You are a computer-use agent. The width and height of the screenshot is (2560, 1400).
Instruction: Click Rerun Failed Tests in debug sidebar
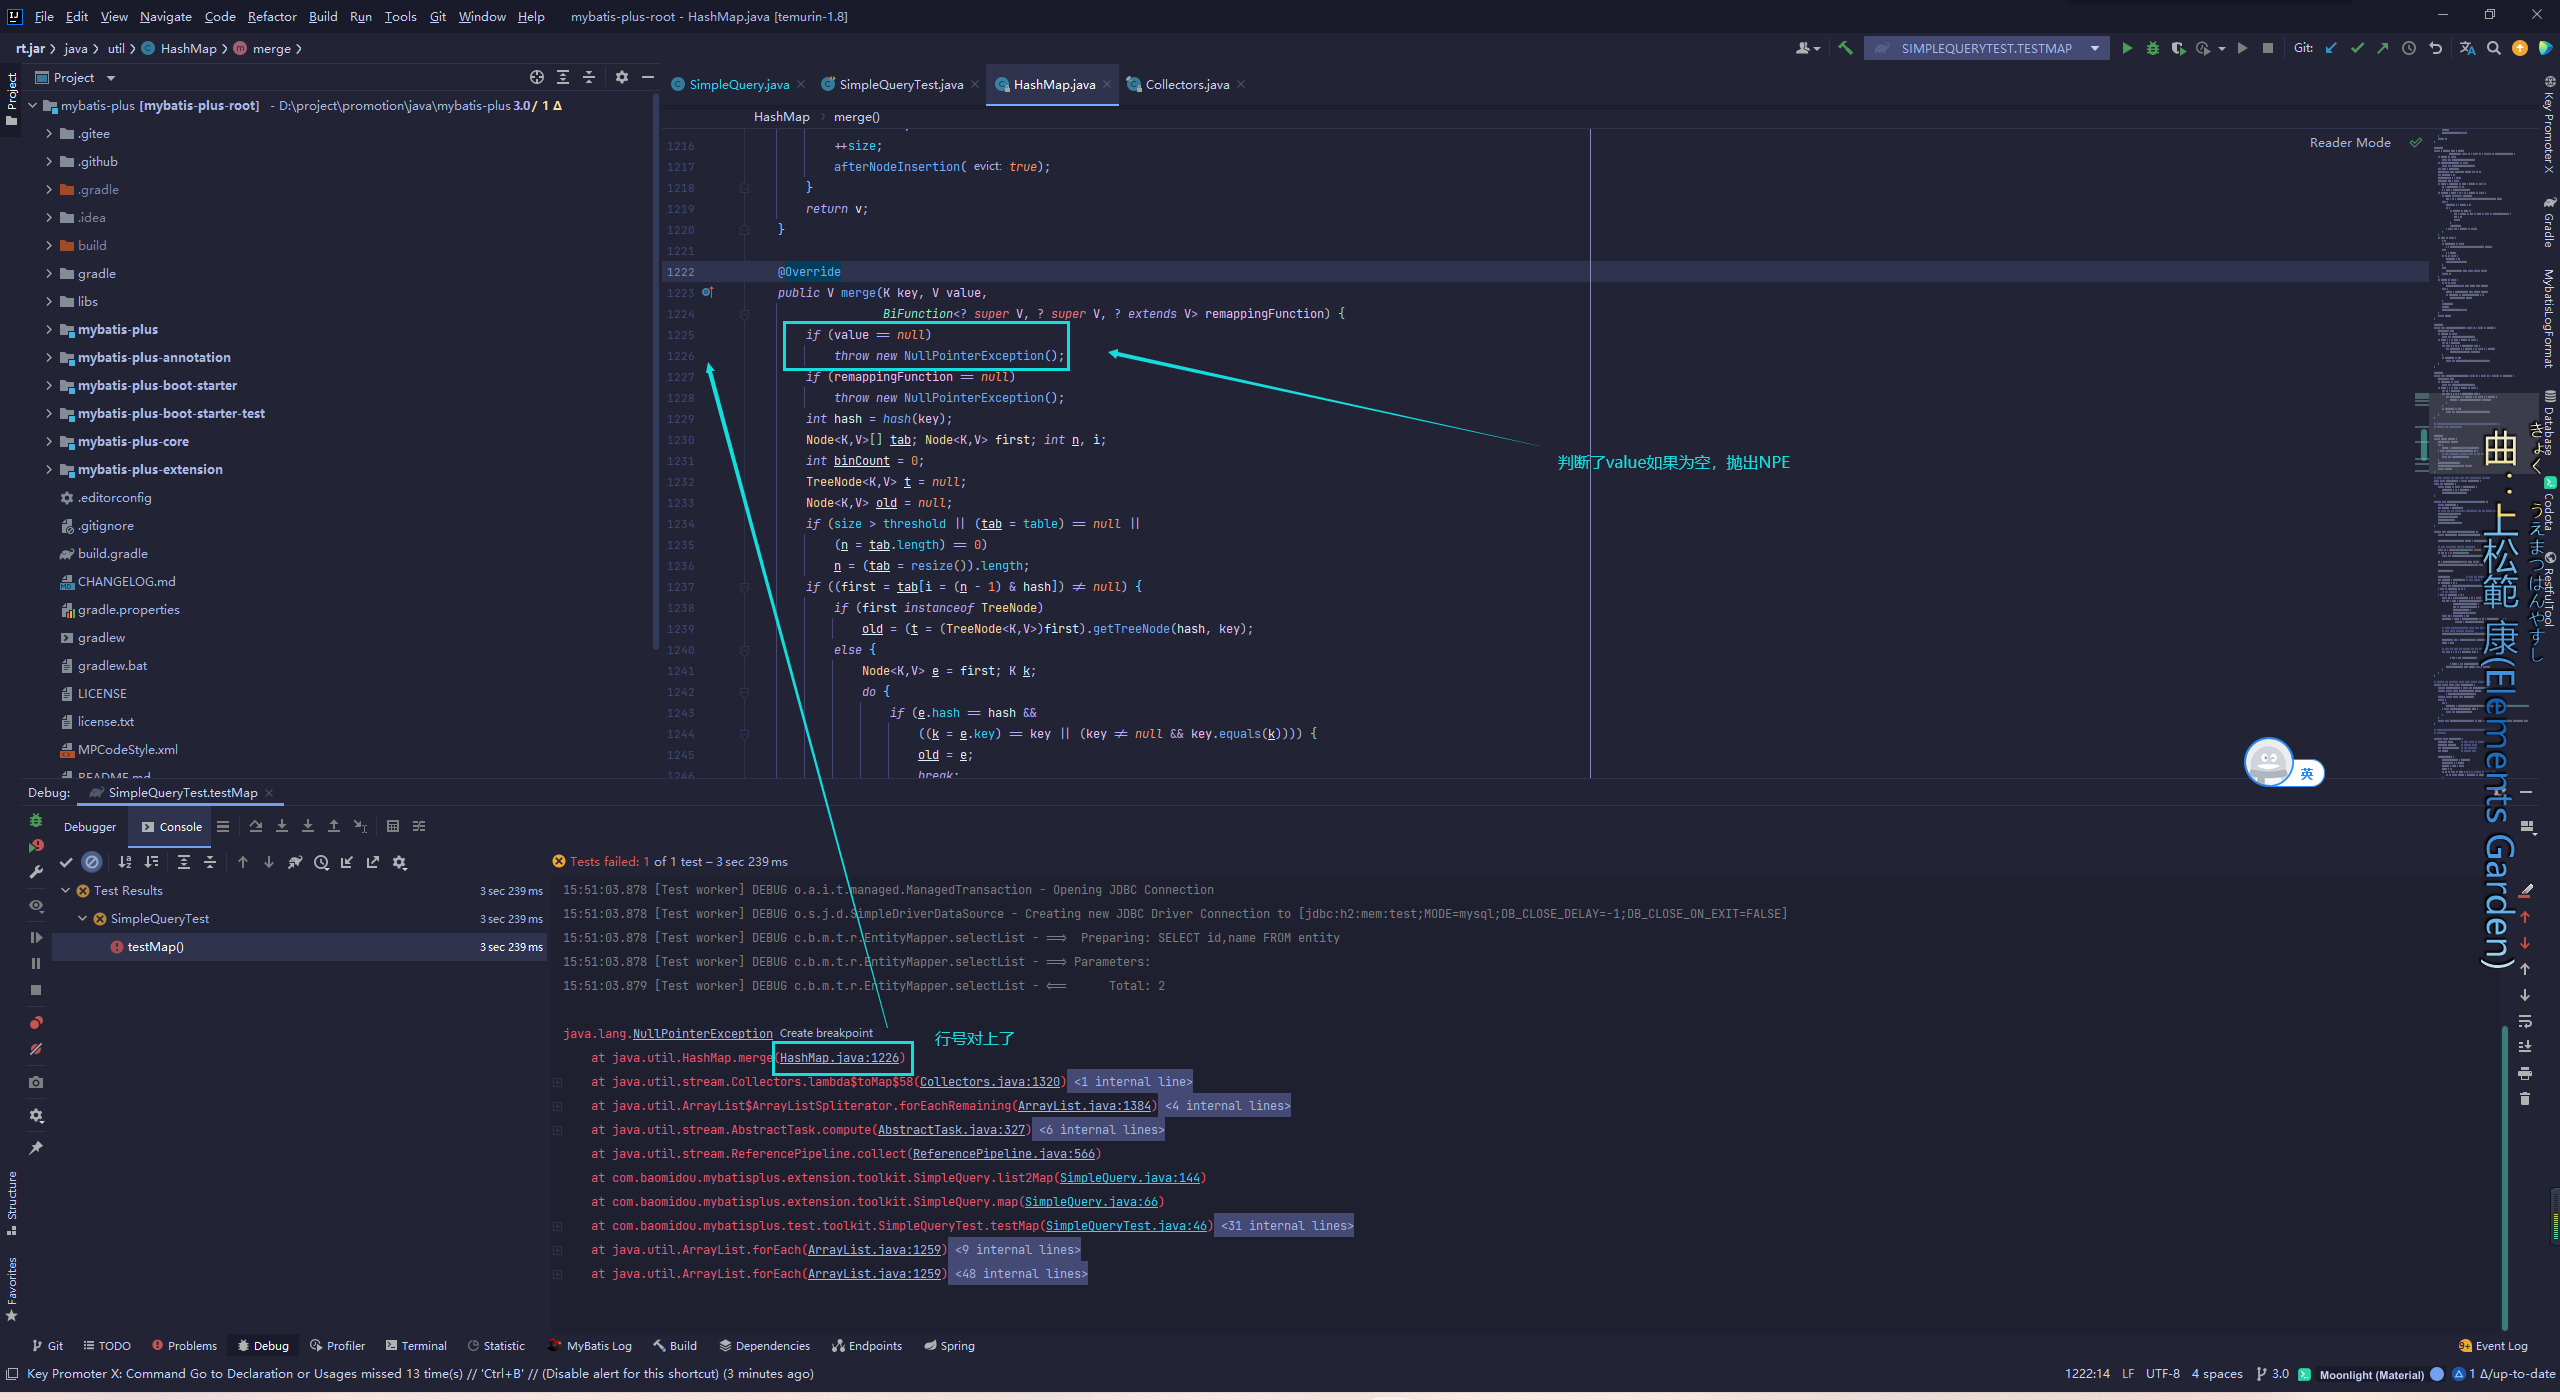(x=36, y=846)
